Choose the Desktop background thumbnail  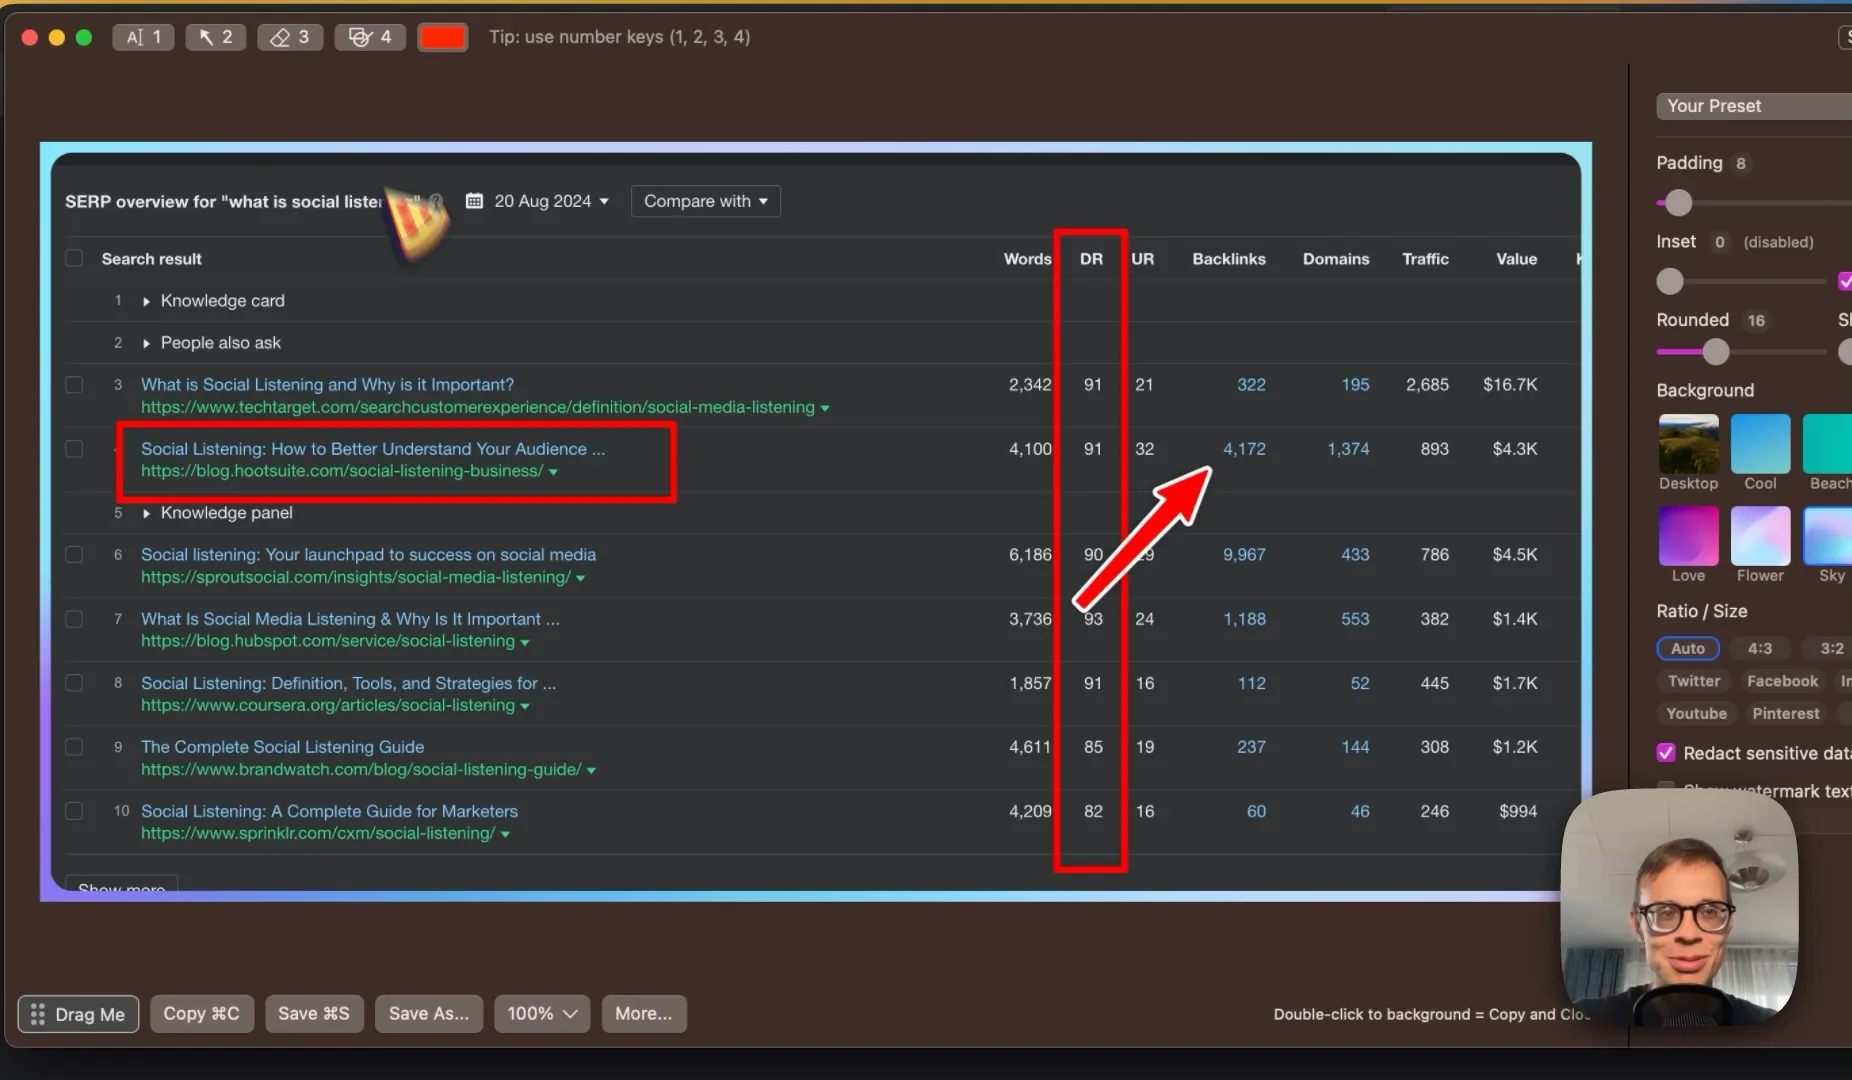click(1688, 443)
